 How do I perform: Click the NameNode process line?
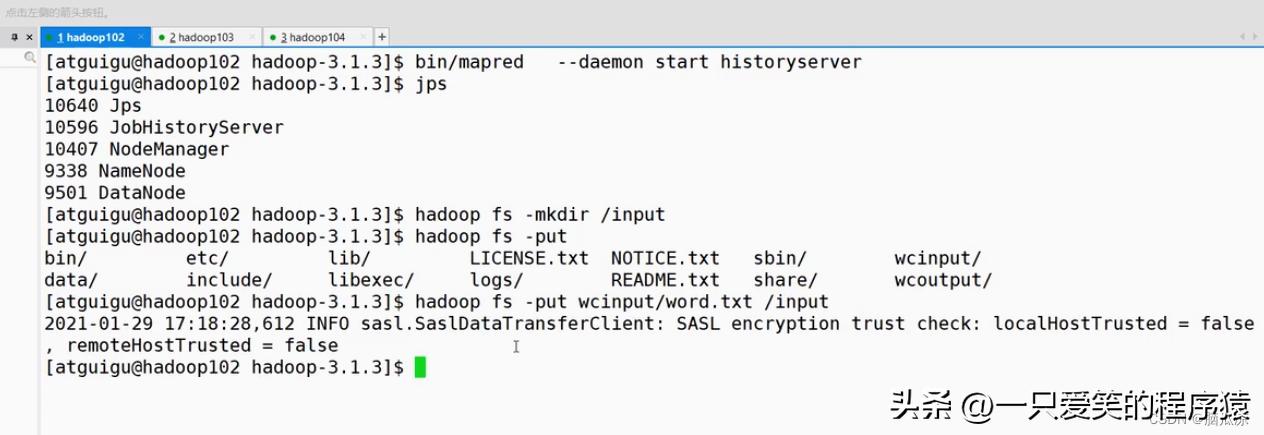pyautogui.click(x=115, y=171)
